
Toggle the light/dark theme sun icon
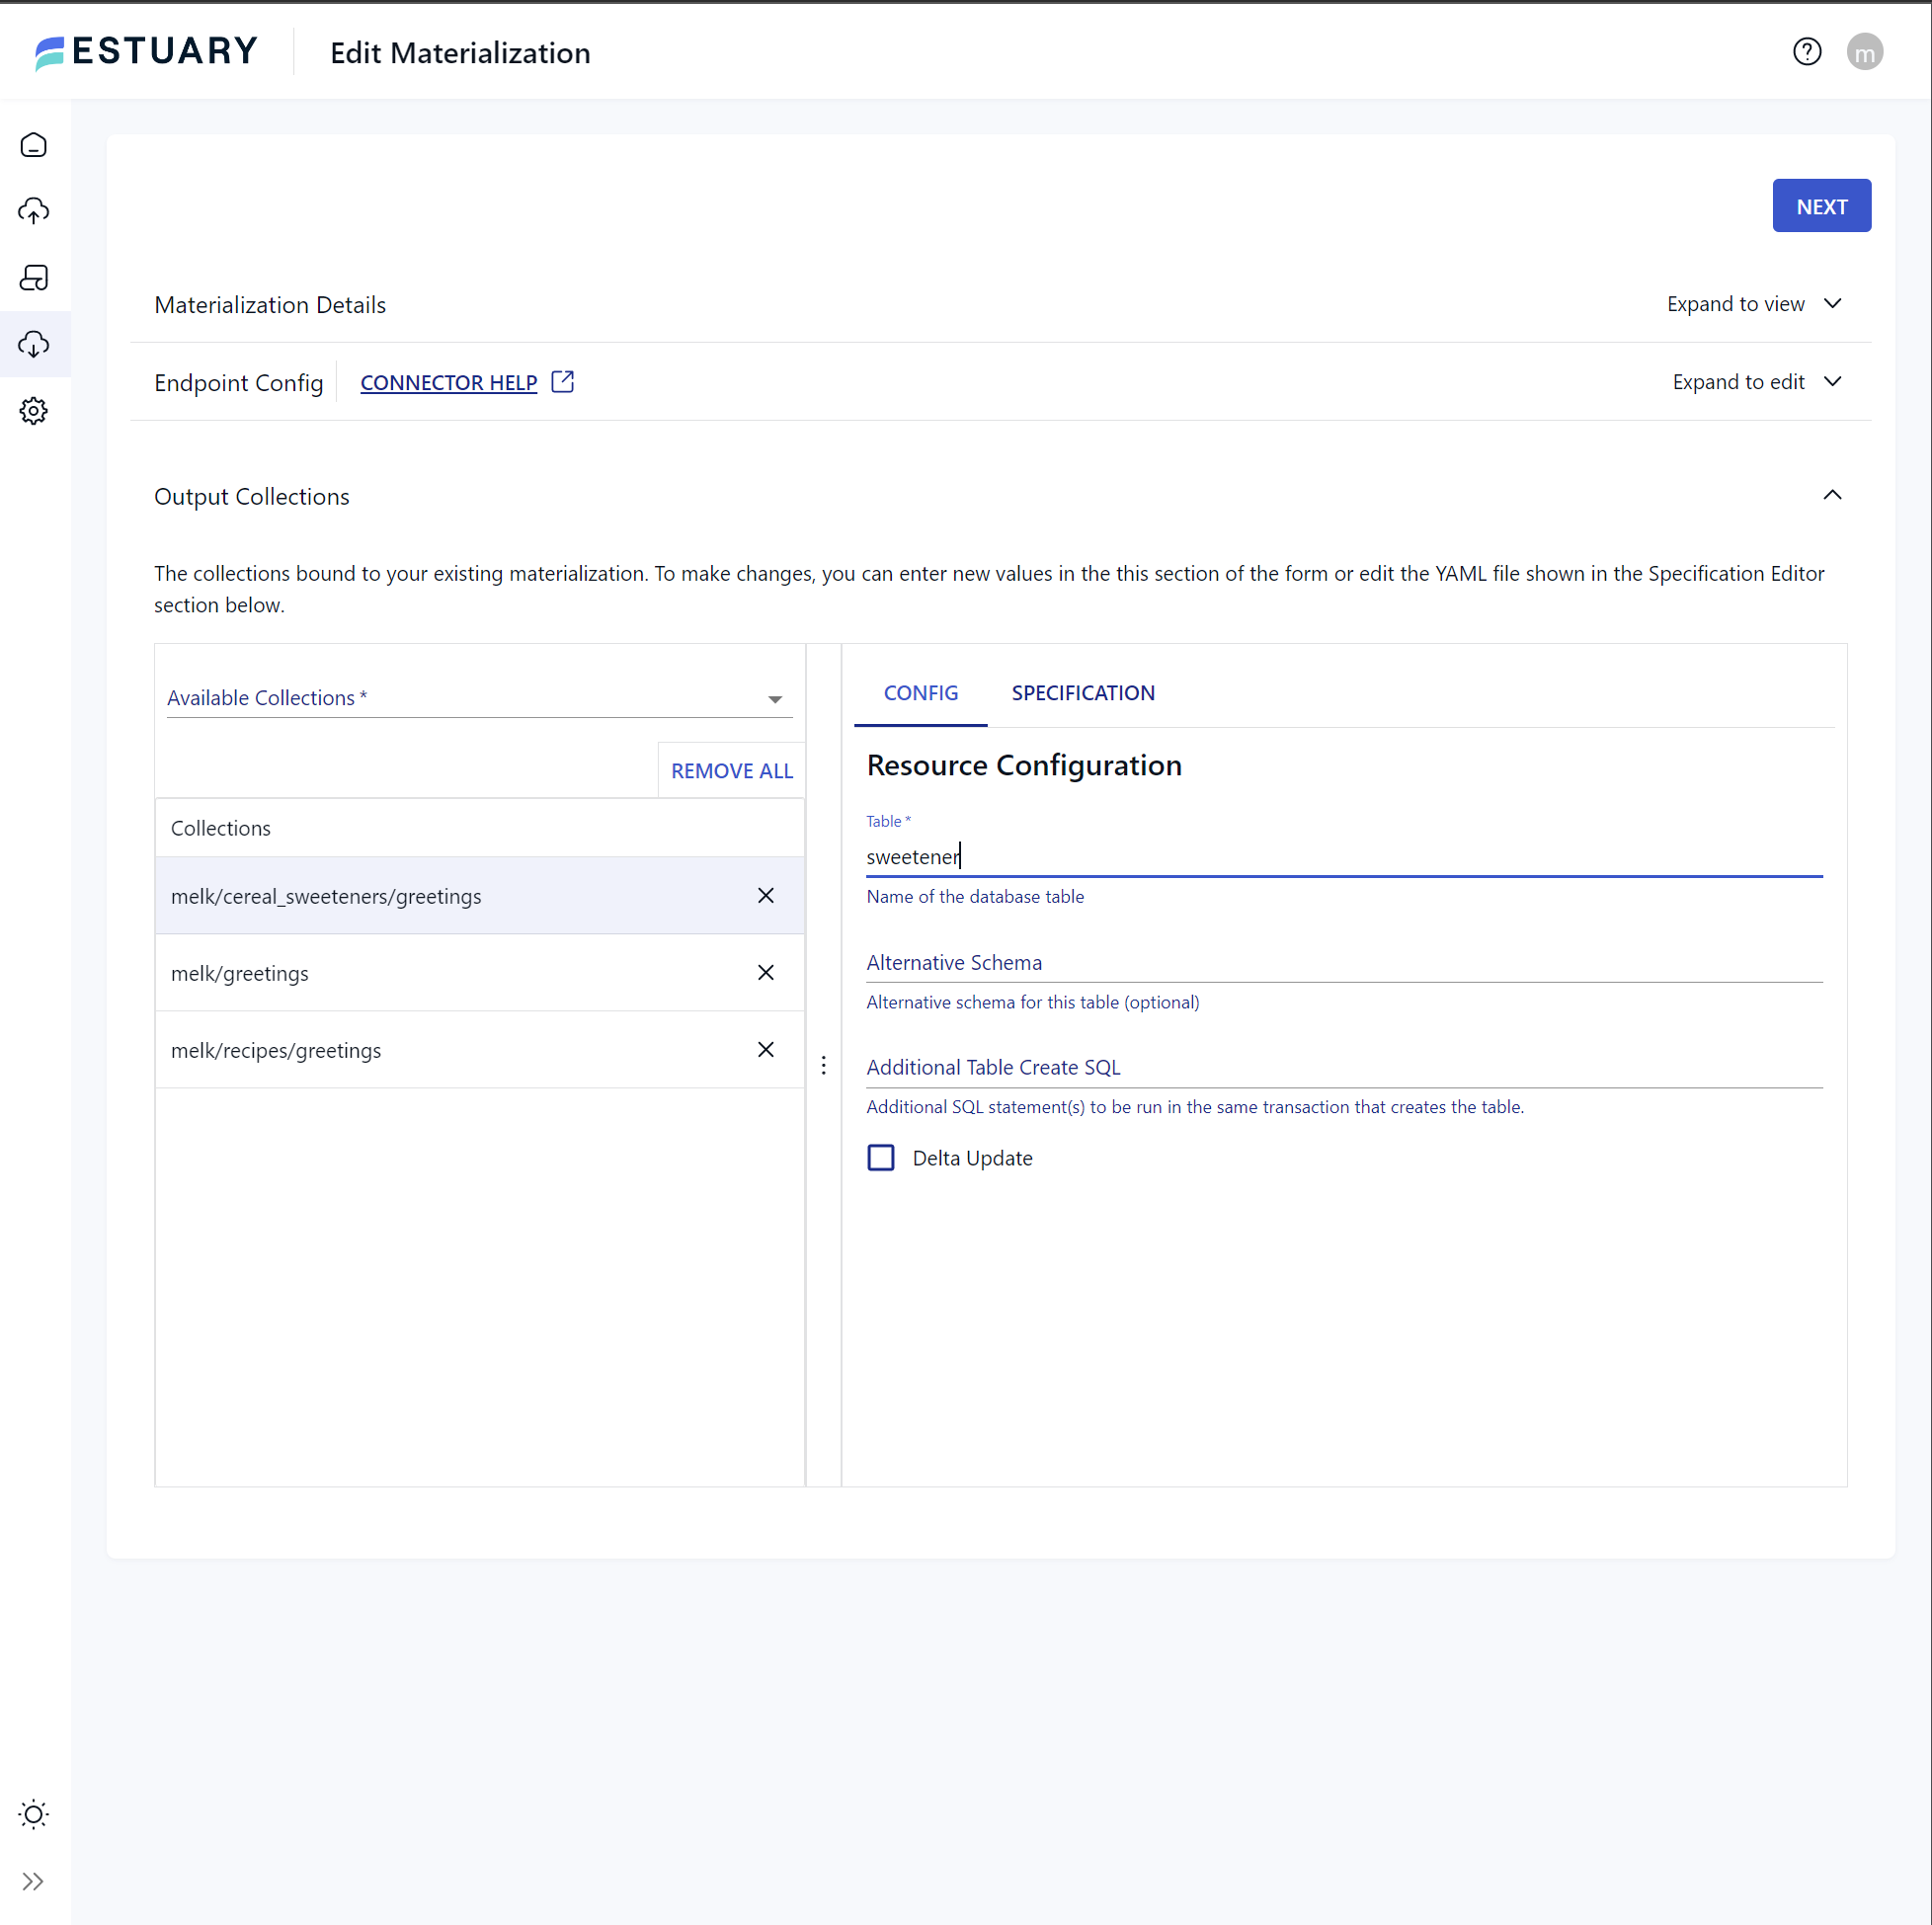tap(33, 1814)
